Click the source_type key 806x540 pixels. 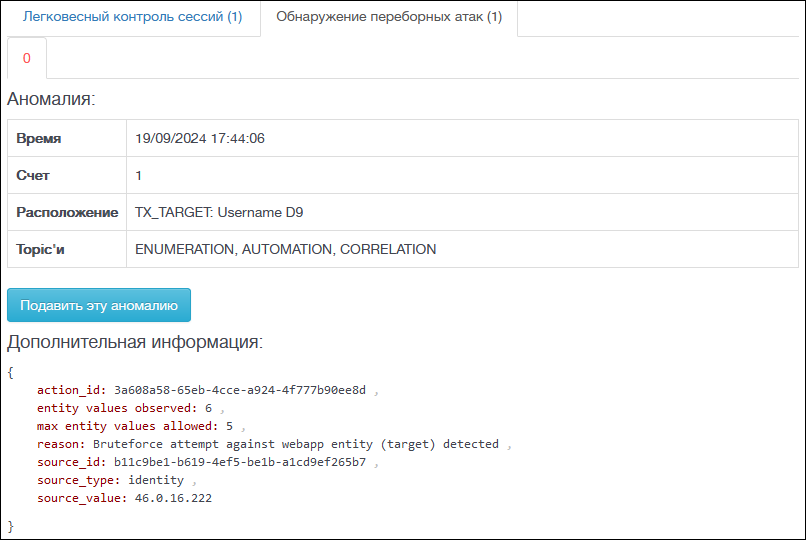coord(79,480)
